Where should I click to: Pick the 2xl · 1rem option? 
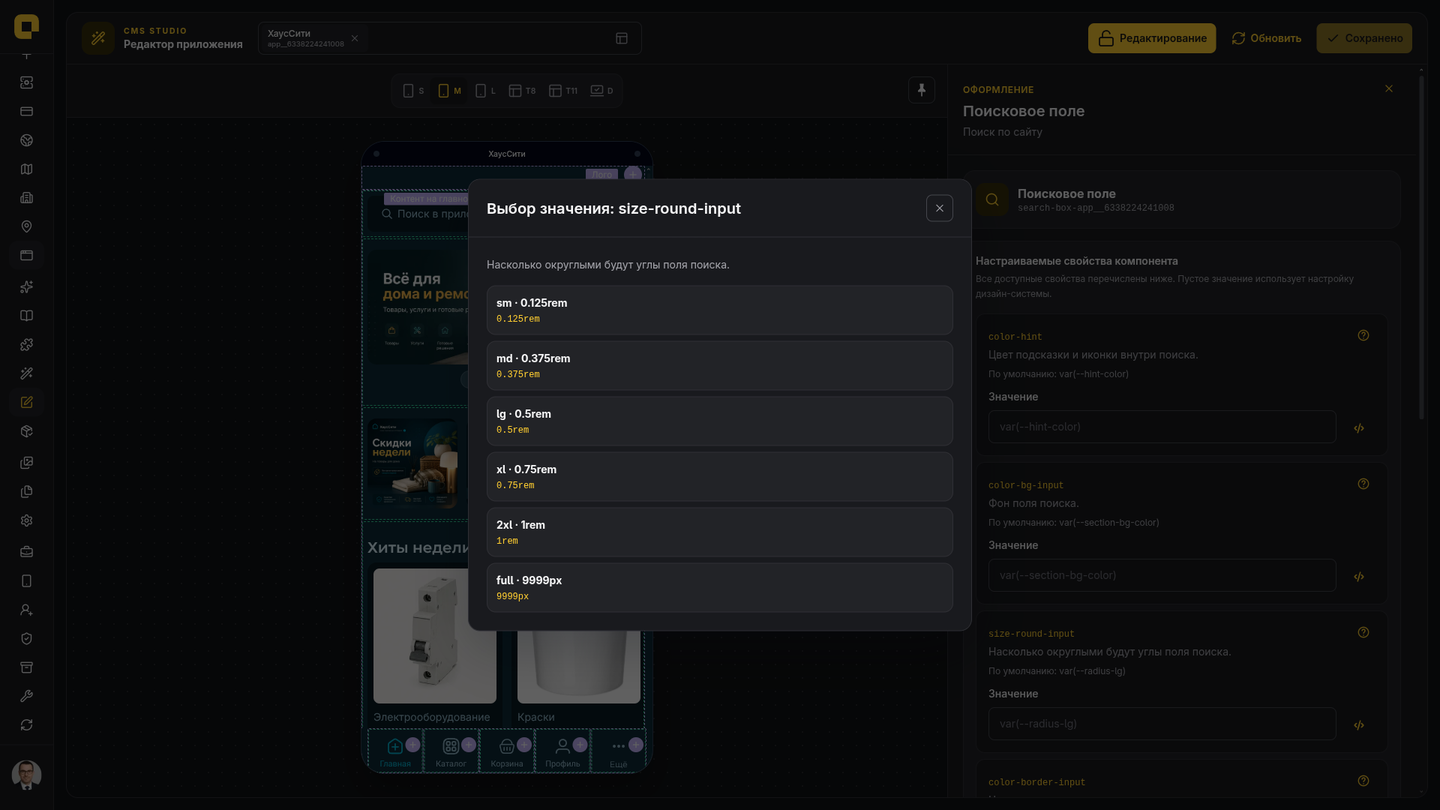click(x=720, y=532)
